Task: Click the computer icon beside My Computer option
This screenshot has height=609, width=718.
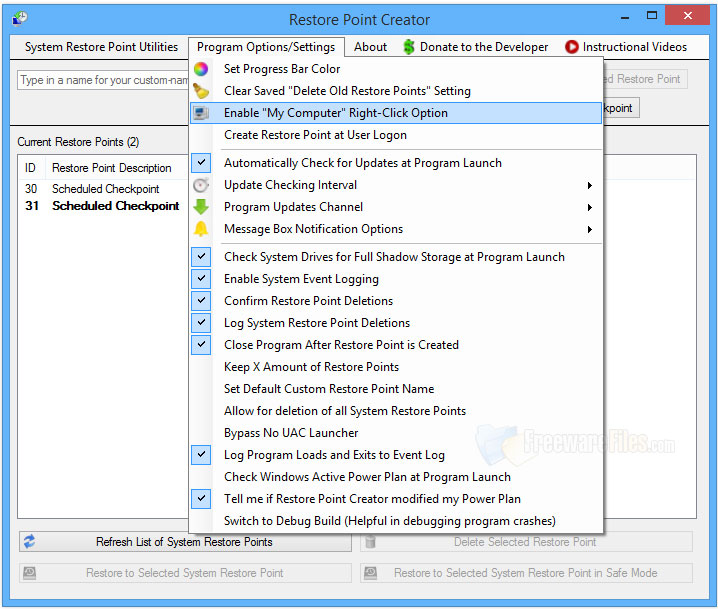Action: pyautogui.click(x=201, y=113)
